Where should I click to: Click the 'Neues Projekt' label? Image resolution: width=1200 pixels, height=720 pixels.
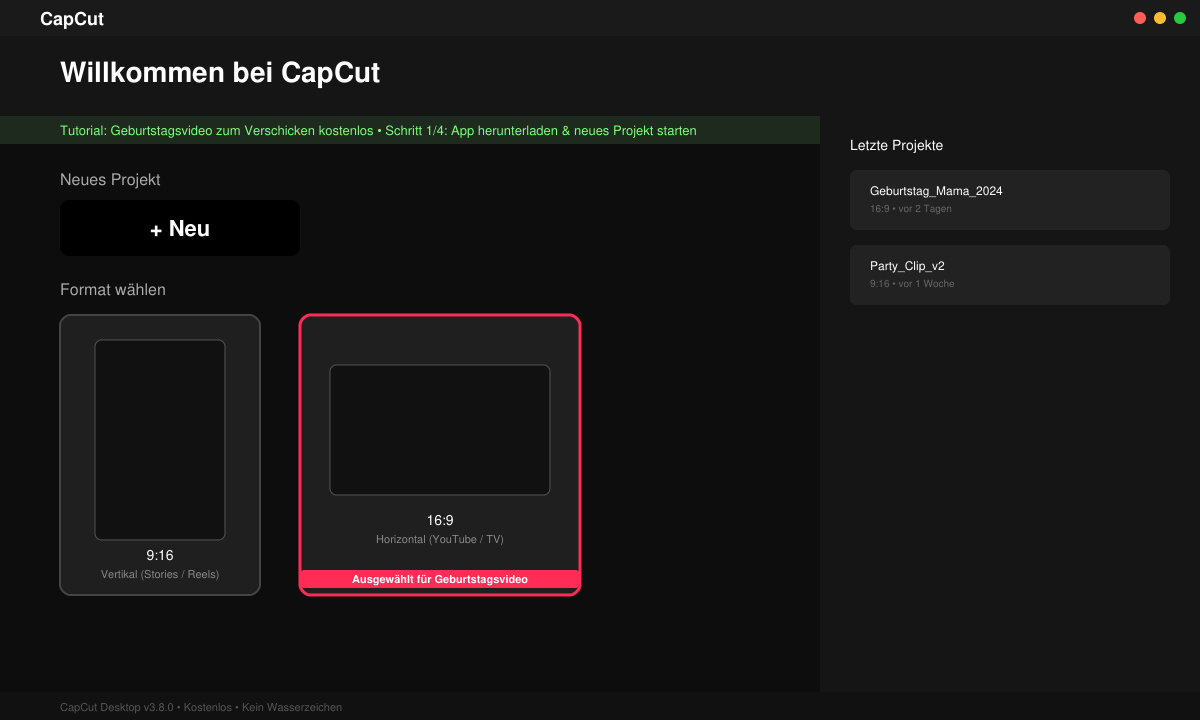coord(110,180)
